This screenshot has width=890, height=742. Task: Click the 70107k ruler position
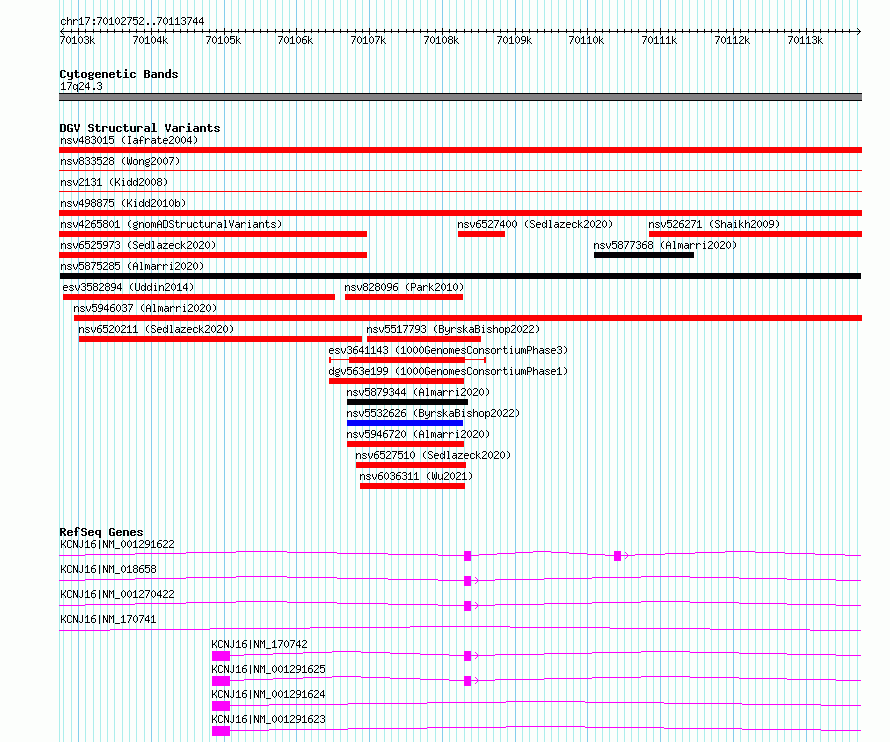[x=368, y=40]
